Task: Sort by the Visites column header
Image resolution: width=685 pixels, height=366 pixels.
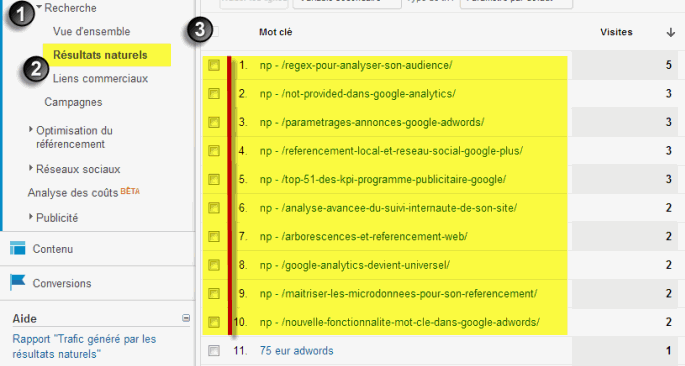Action: pos(616,32)
